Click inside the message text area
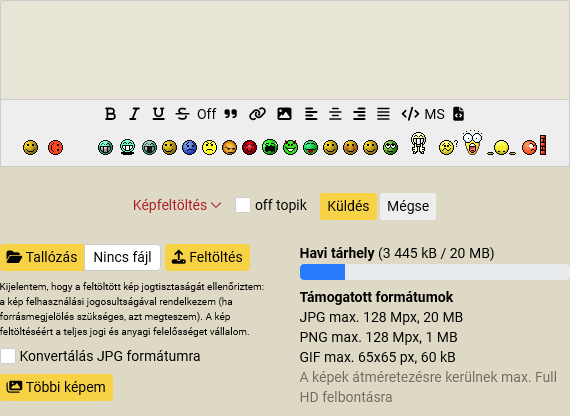This screenshot has height=416, width=570. coord(285,50)
